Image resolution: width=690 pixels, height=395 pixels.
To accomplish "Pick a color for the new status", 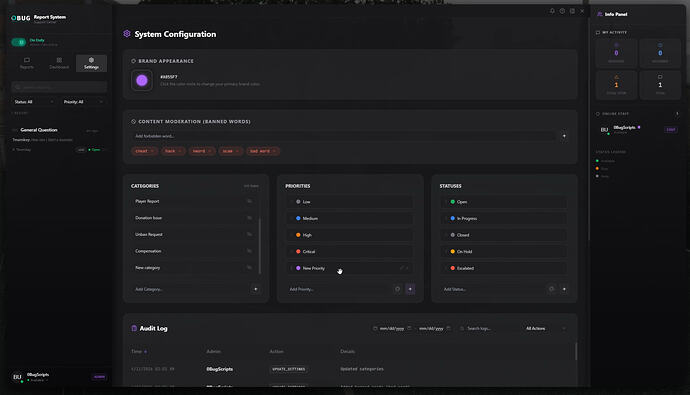I will tap(551, 289).
